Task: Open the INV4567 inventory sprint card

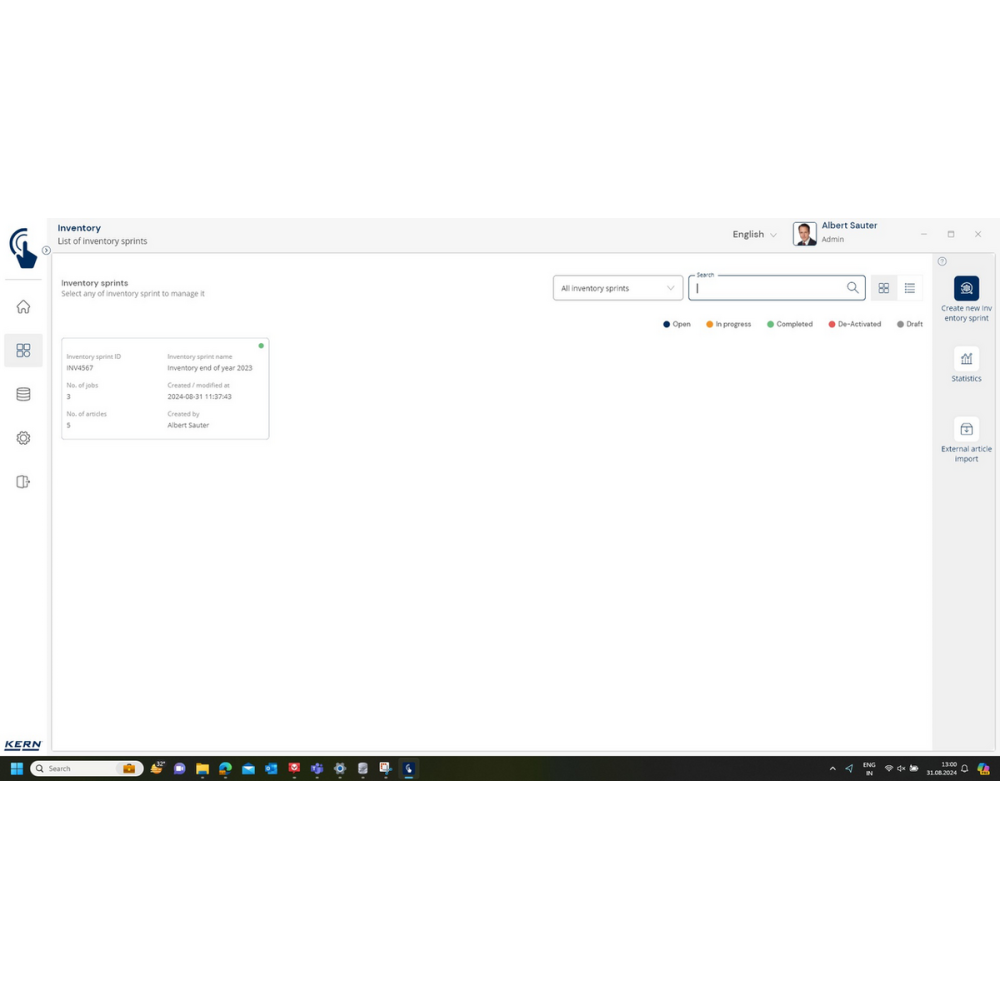Action: point(165,388)
